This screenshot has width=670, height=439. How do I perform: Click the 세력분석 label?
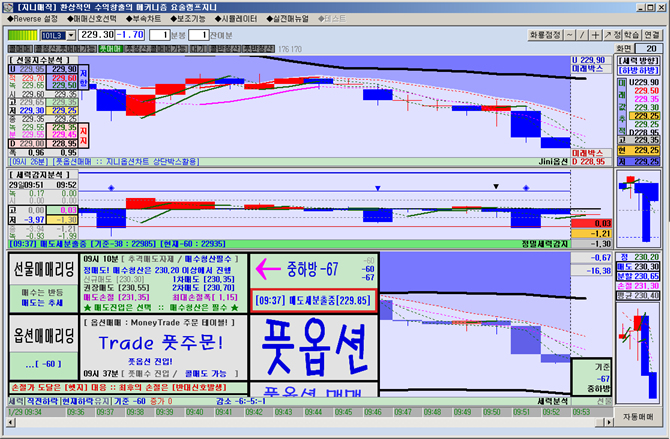[553, 401]
